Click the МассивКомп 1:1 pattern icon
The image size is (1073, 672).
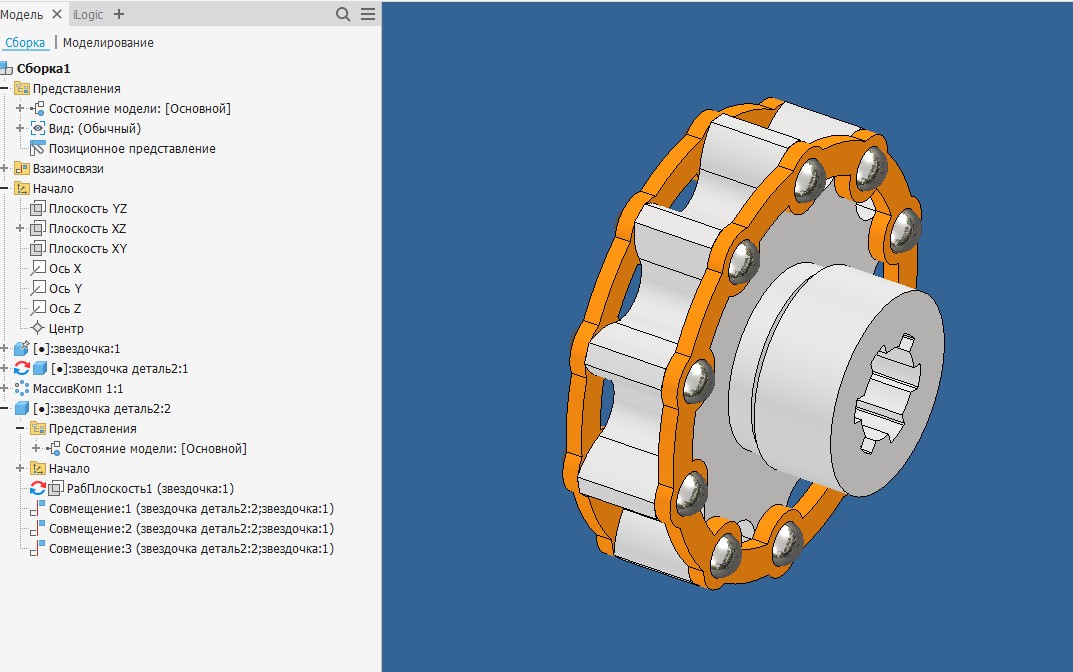coord(22,389)
